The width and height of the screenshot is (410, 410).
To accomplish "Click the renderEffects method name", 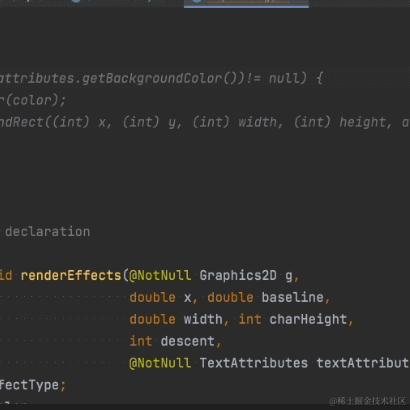I will point(71,276).
